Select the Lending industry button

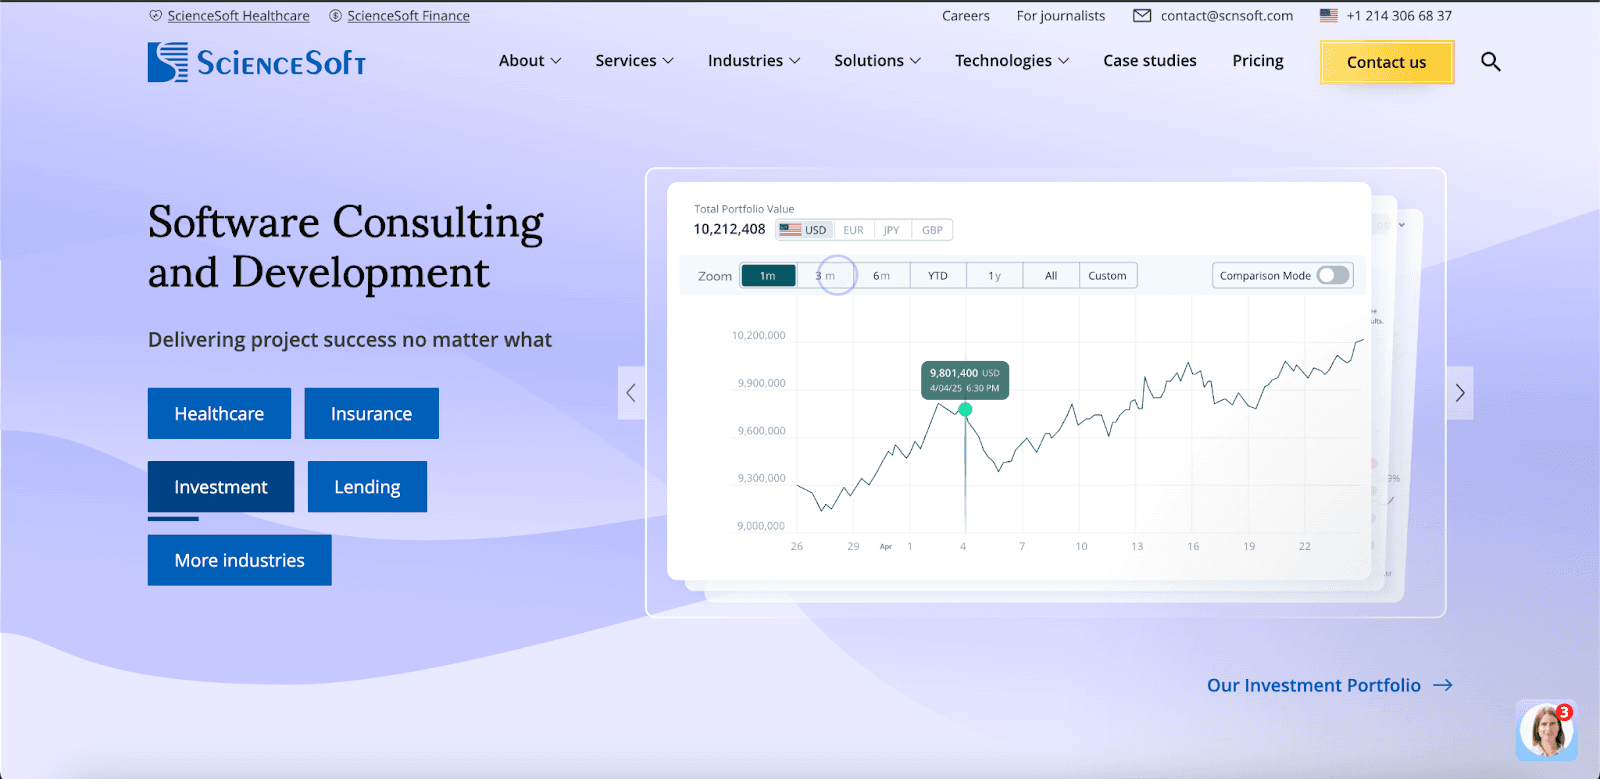pyautogui.click(x=367, y=487)
